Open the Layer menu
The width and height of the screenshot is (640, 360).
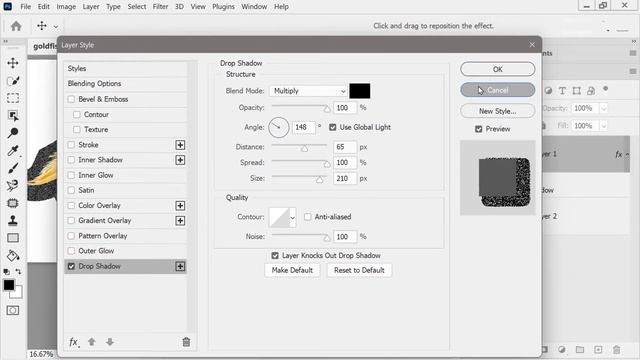click(x=91, y=7)
